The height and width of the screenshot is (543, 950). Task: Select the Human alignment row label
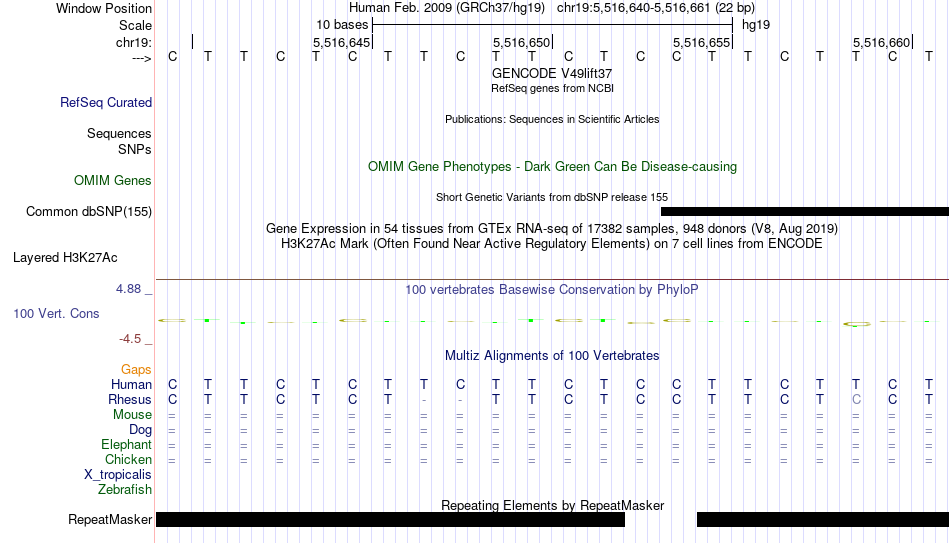131,384
